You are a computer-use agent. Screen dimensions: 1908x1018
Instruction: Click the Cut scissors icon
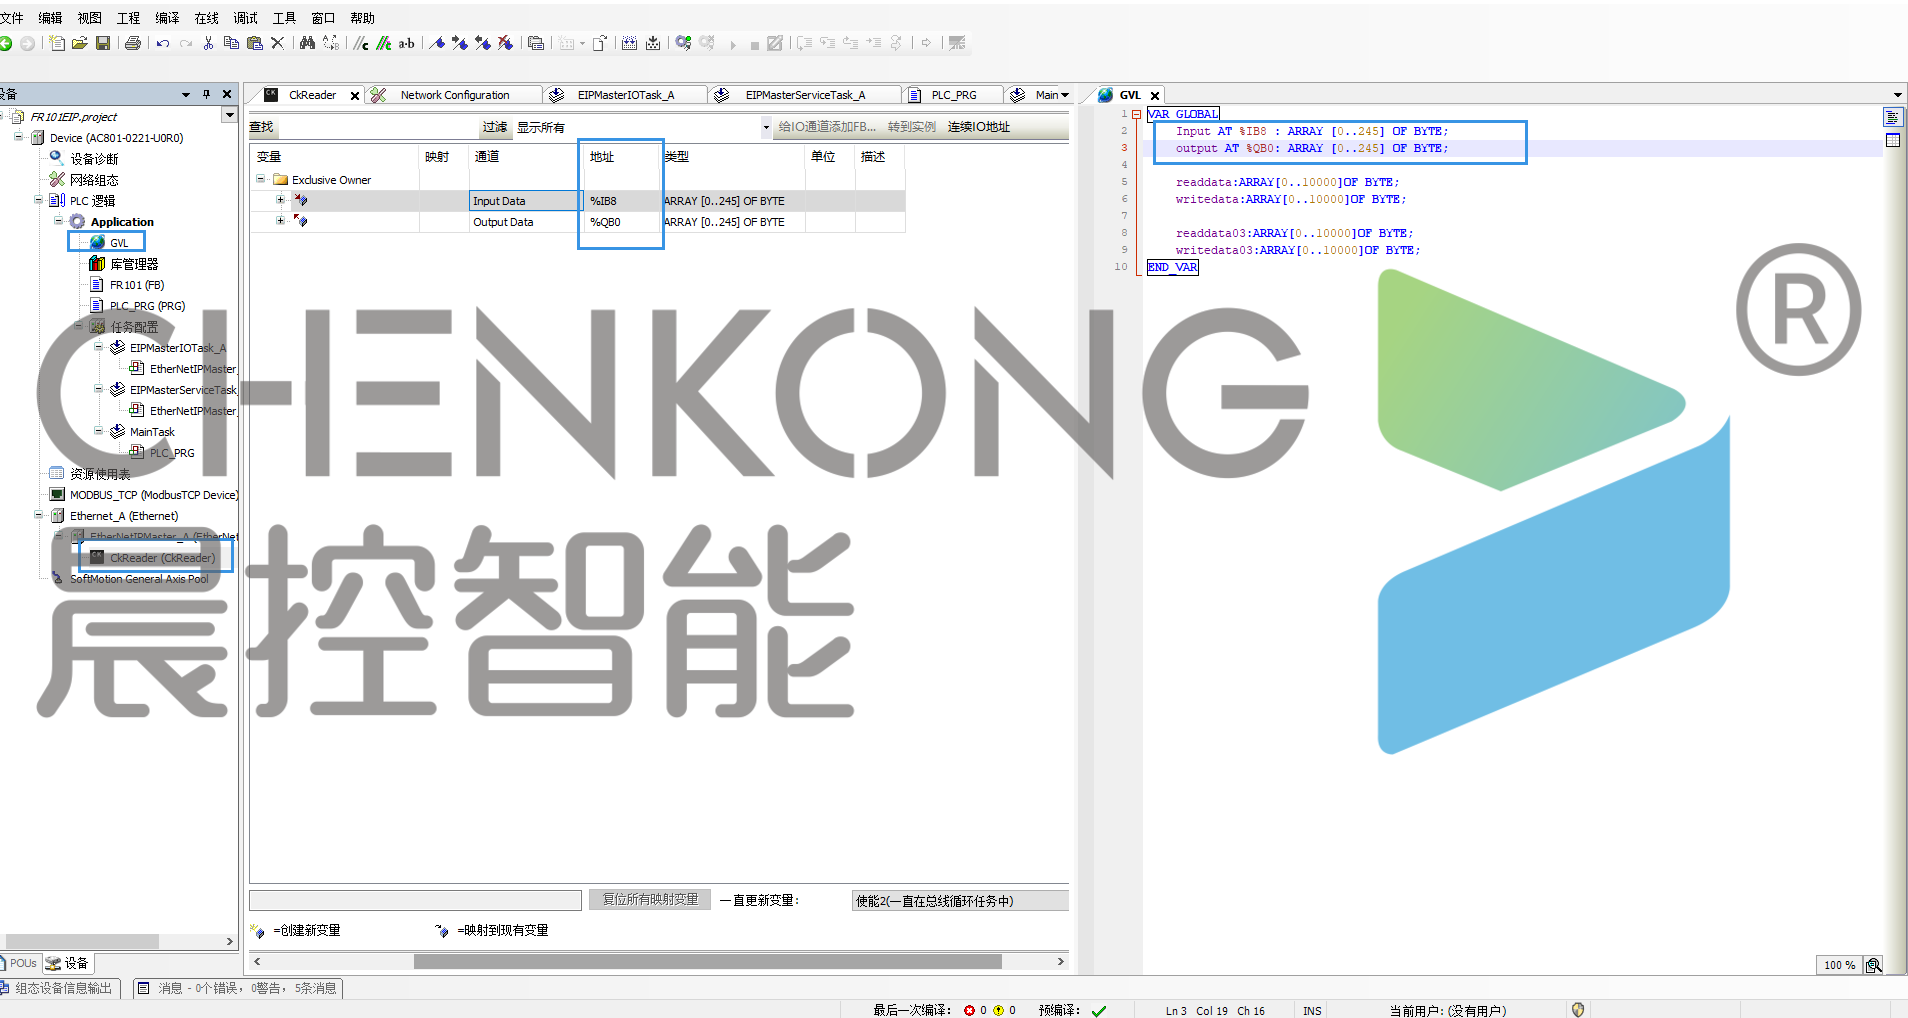(x=208, y=43)
